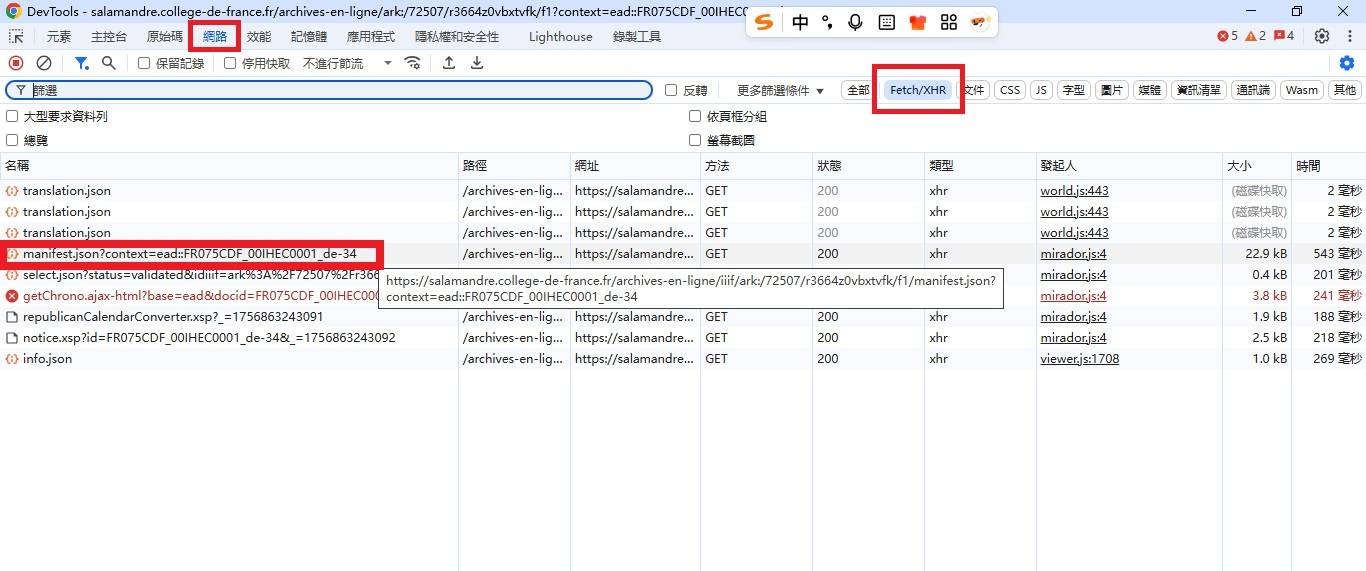Select the CSS filter button
The height and width of the screenshot is (571, 1366).
click(x=1010, y=90)
